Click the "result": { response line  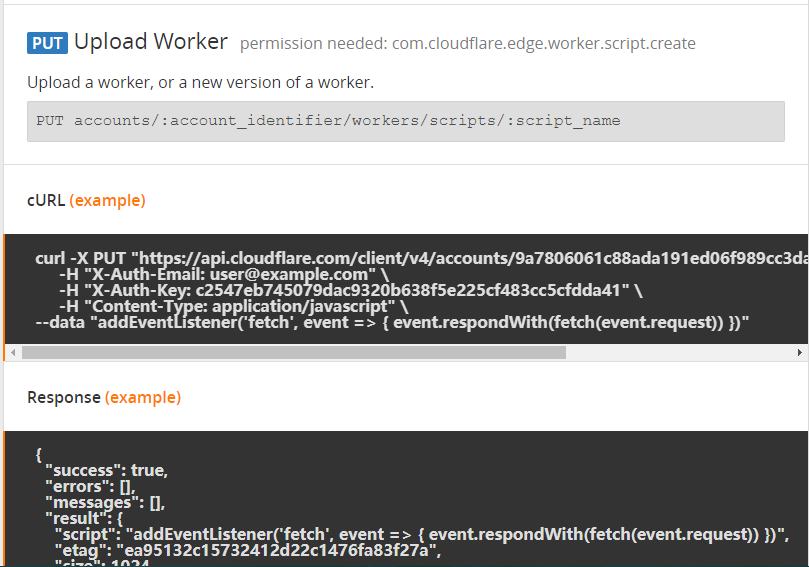coord(84,519)
